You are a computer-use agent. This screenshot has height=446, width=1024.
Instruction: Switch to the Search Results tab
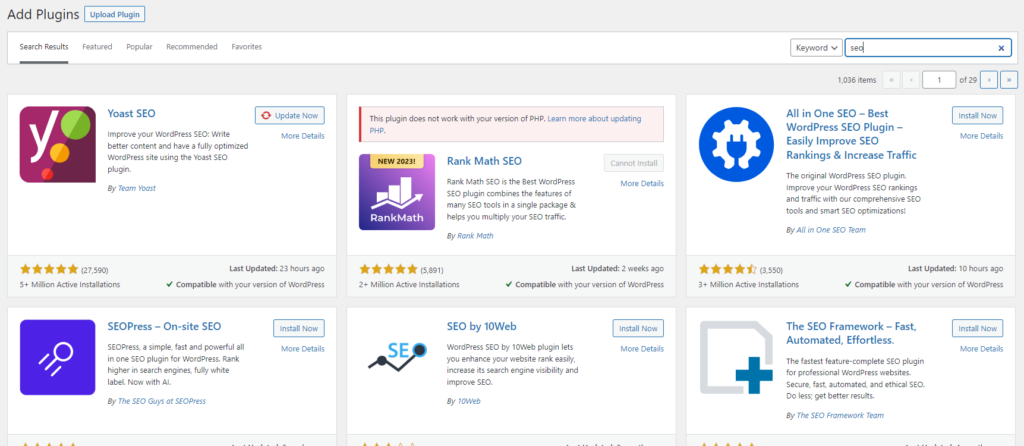click(x=44, y=47)
